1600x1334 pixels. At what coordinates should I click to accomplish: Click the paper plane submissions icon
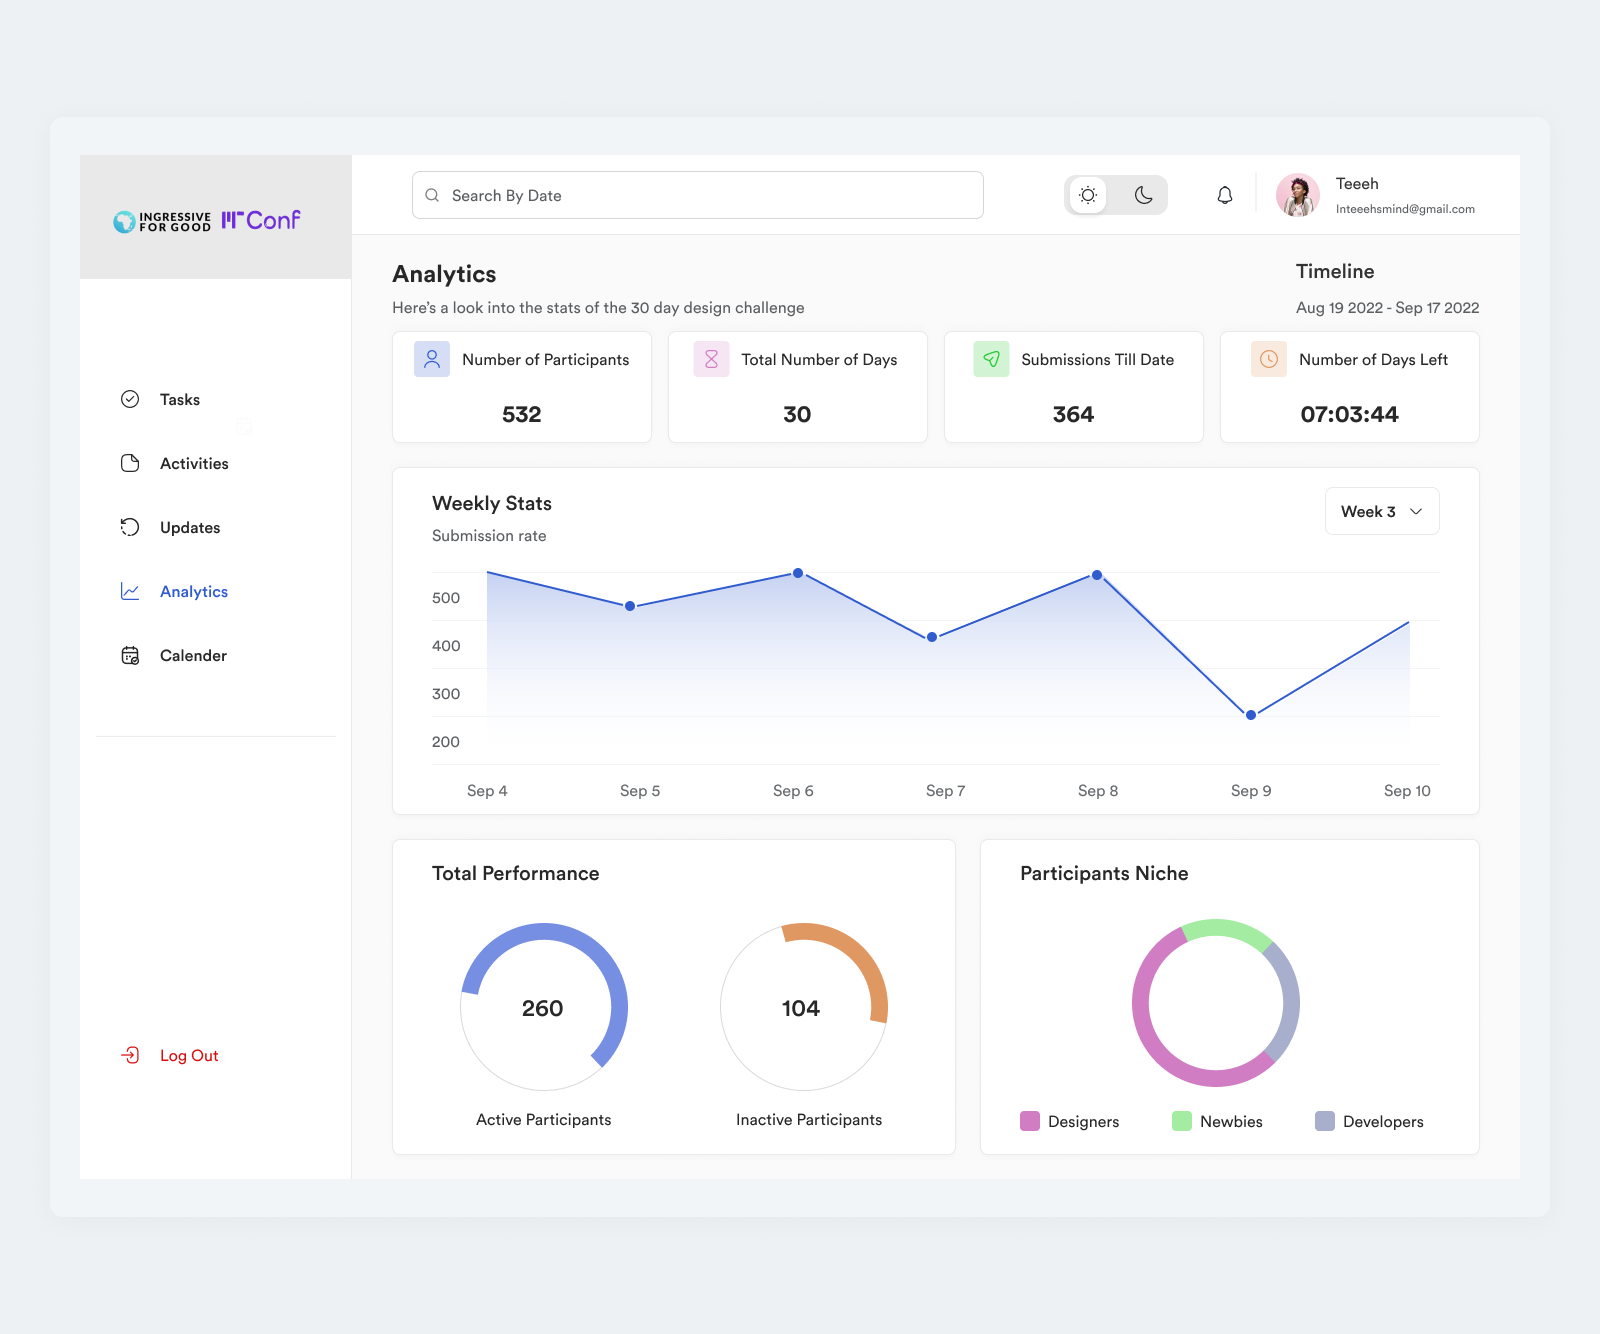pos(991,359)
